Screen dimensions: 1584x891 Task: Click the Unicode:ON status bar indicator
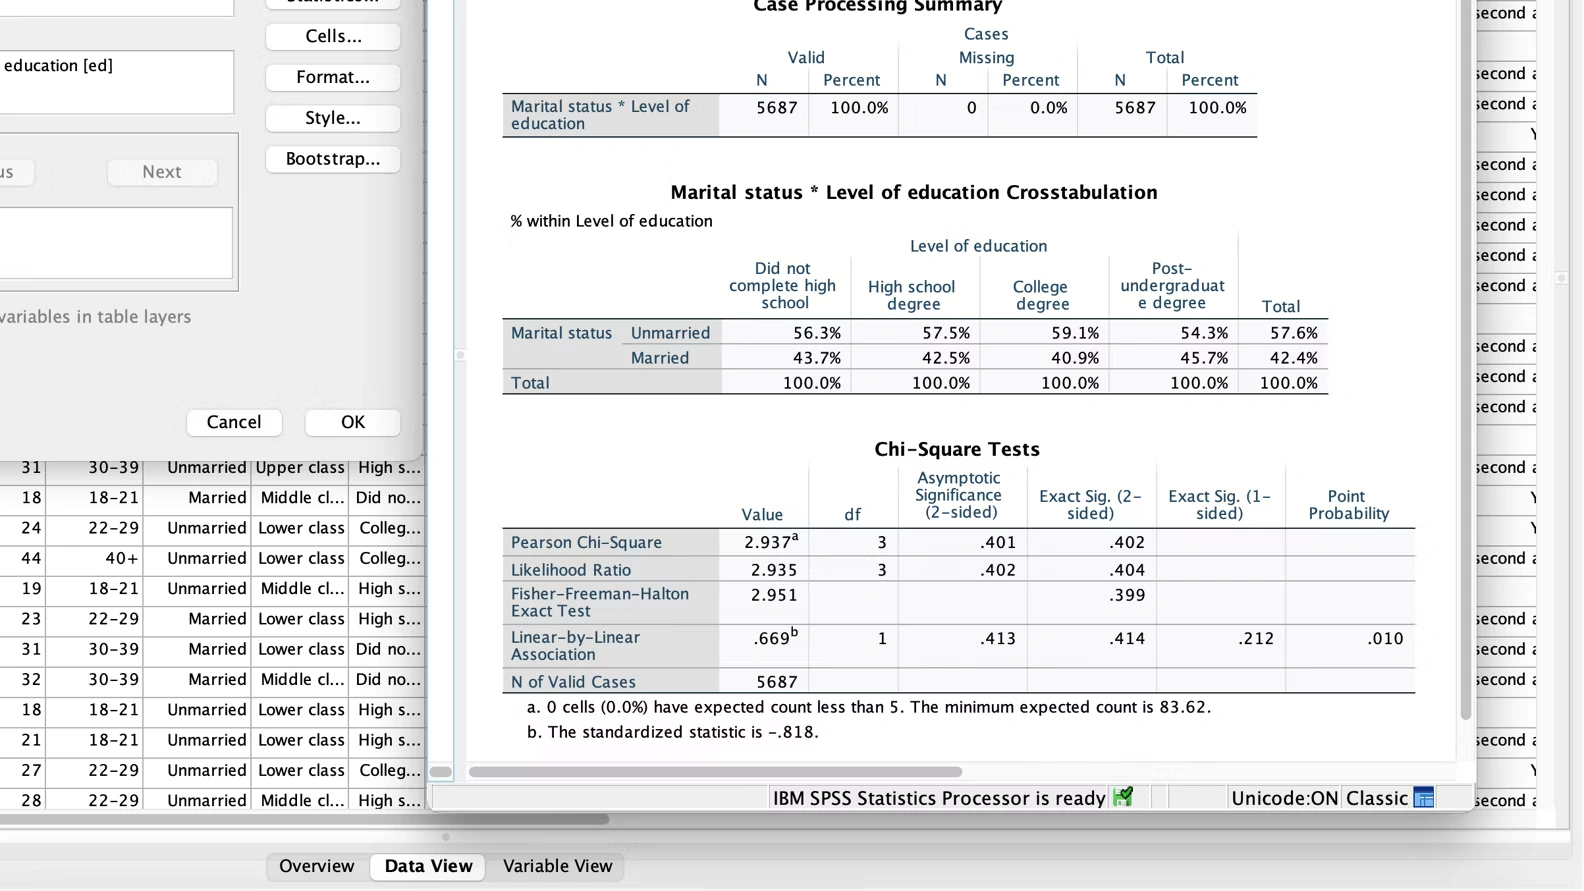(x=1284, y=798)
